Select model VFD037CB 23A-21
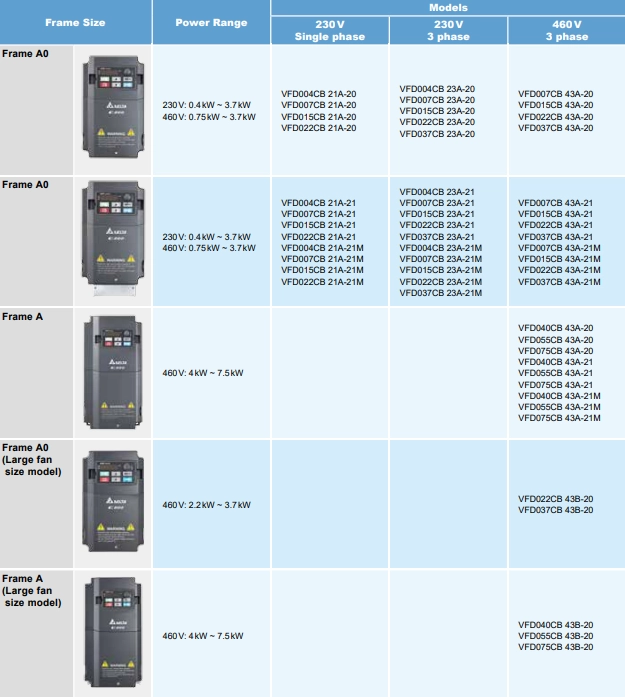Screen dimensions: 625x697 437,237
